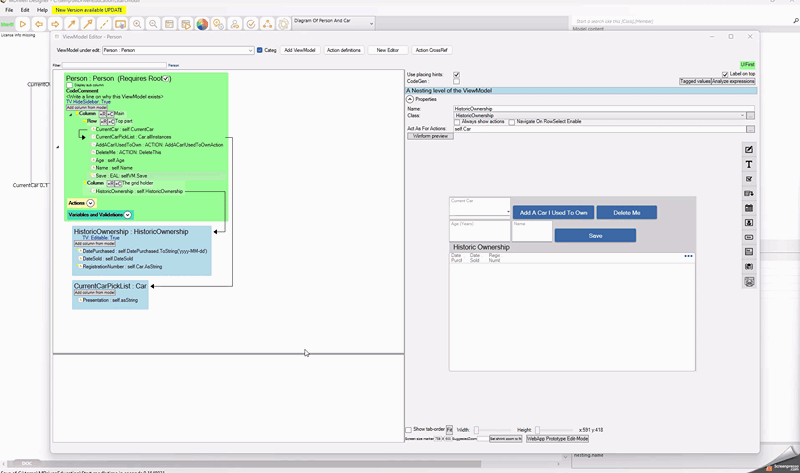Viewport: 800px width, 473px height.
Task: Click the Winform preview button
Action: pos(430,136)
